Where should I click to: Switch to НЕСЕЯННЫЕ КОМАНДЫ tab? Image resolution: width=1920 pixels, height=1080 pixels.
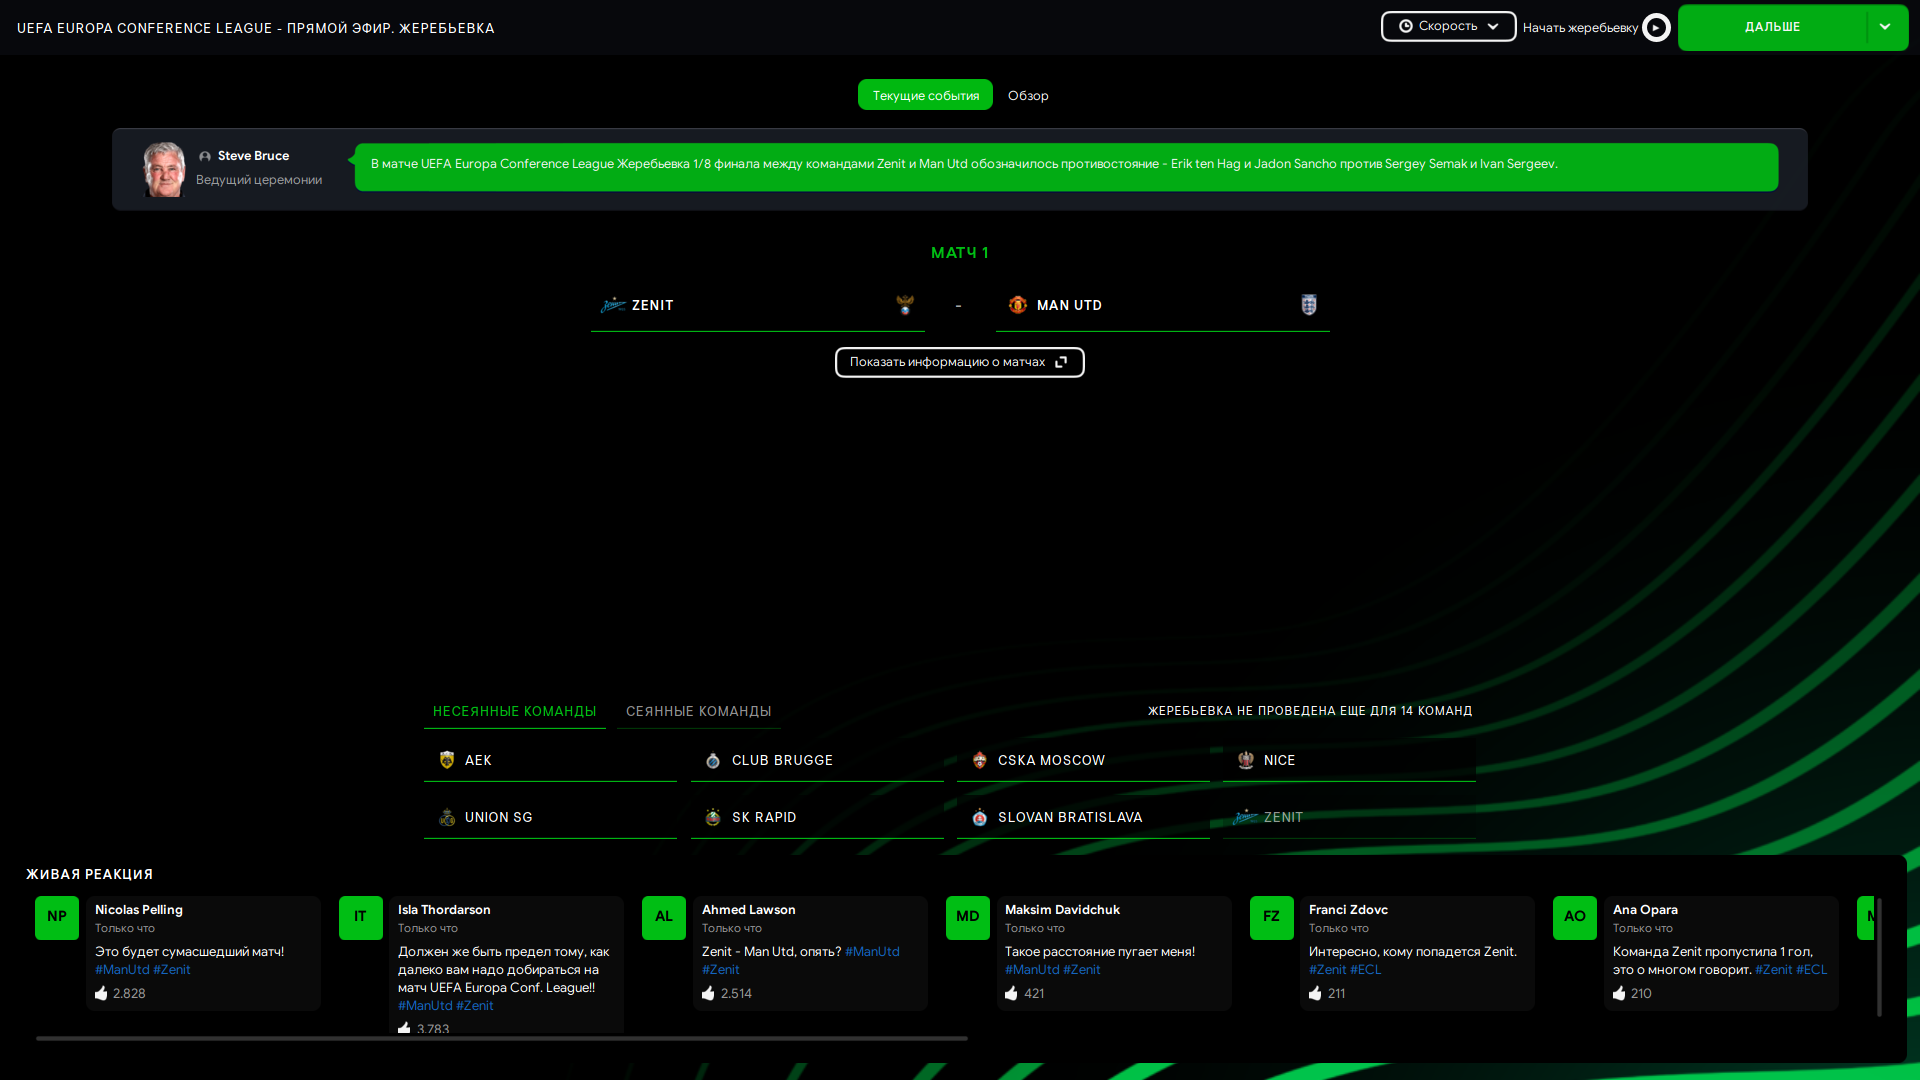point(514,711)
